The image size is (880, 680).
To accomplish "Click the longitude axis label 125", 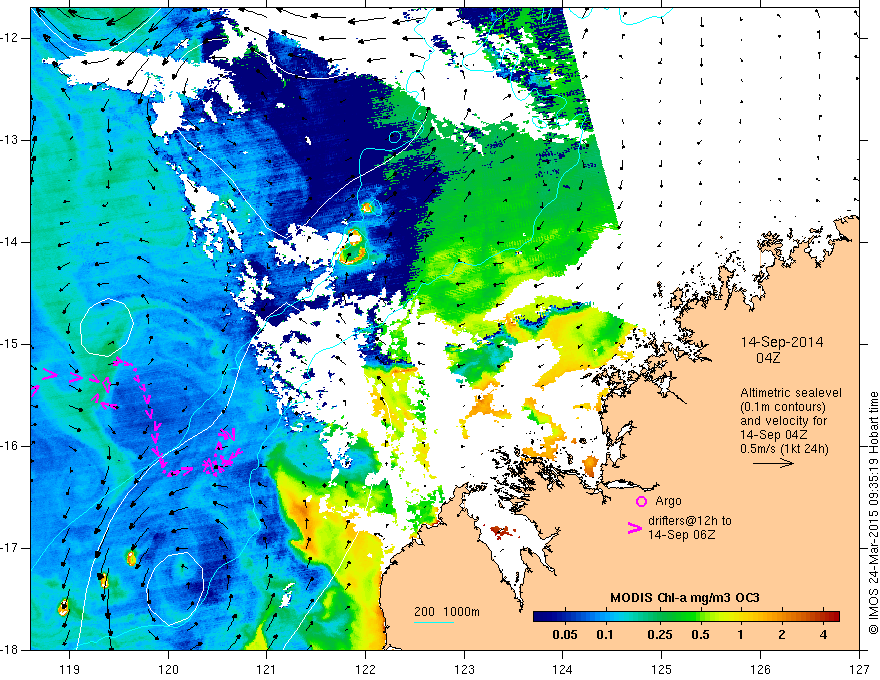I will tap(662, 669).
